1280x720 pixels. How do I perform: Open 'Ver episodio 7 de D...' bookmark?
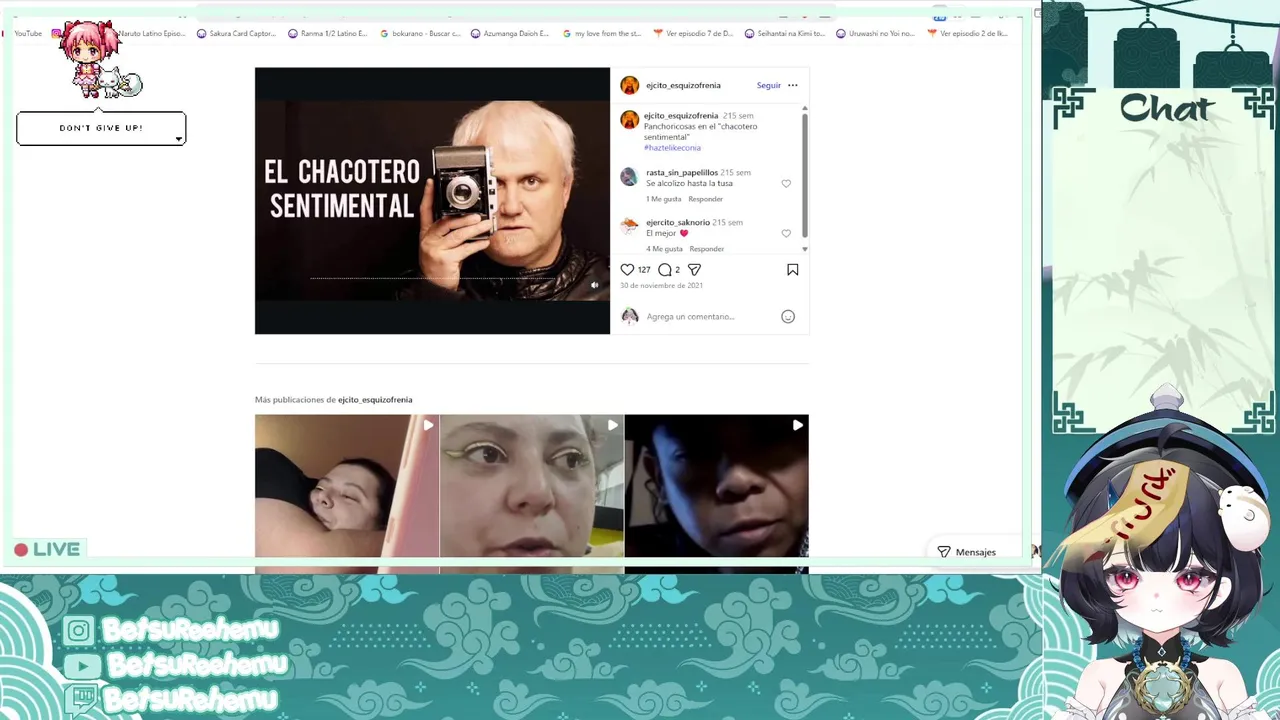tap(693, 33)
